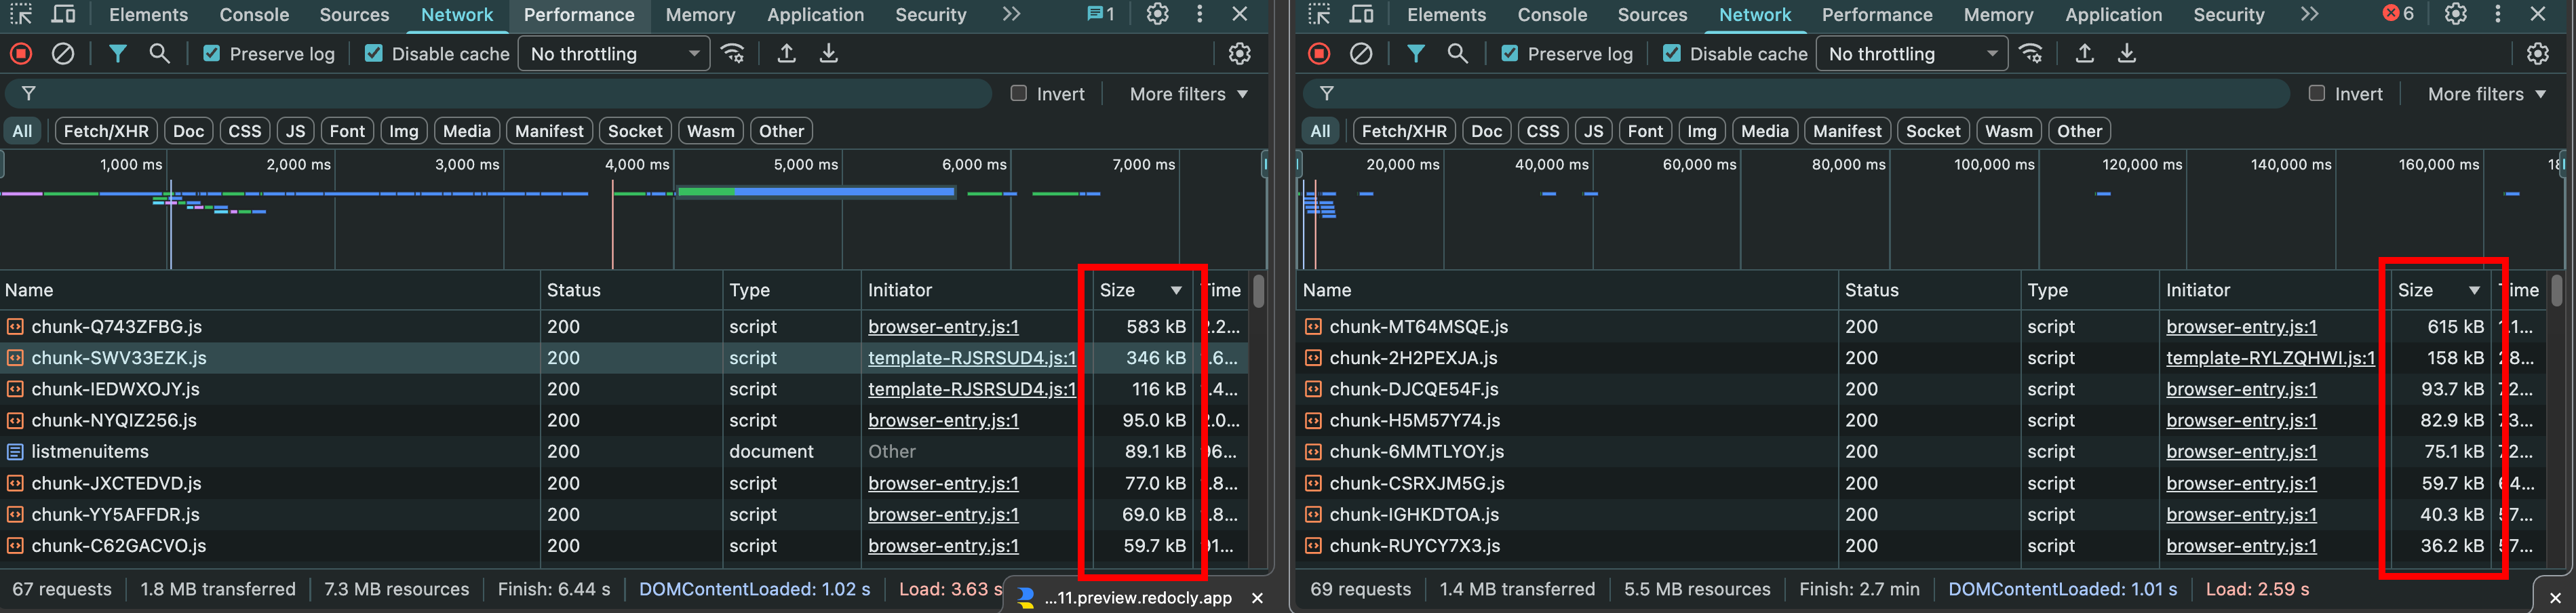The width and height of the screenshot is (2576, 613).
Task: Open network conditions wifi icon in left panel
Action: point(733,54)
